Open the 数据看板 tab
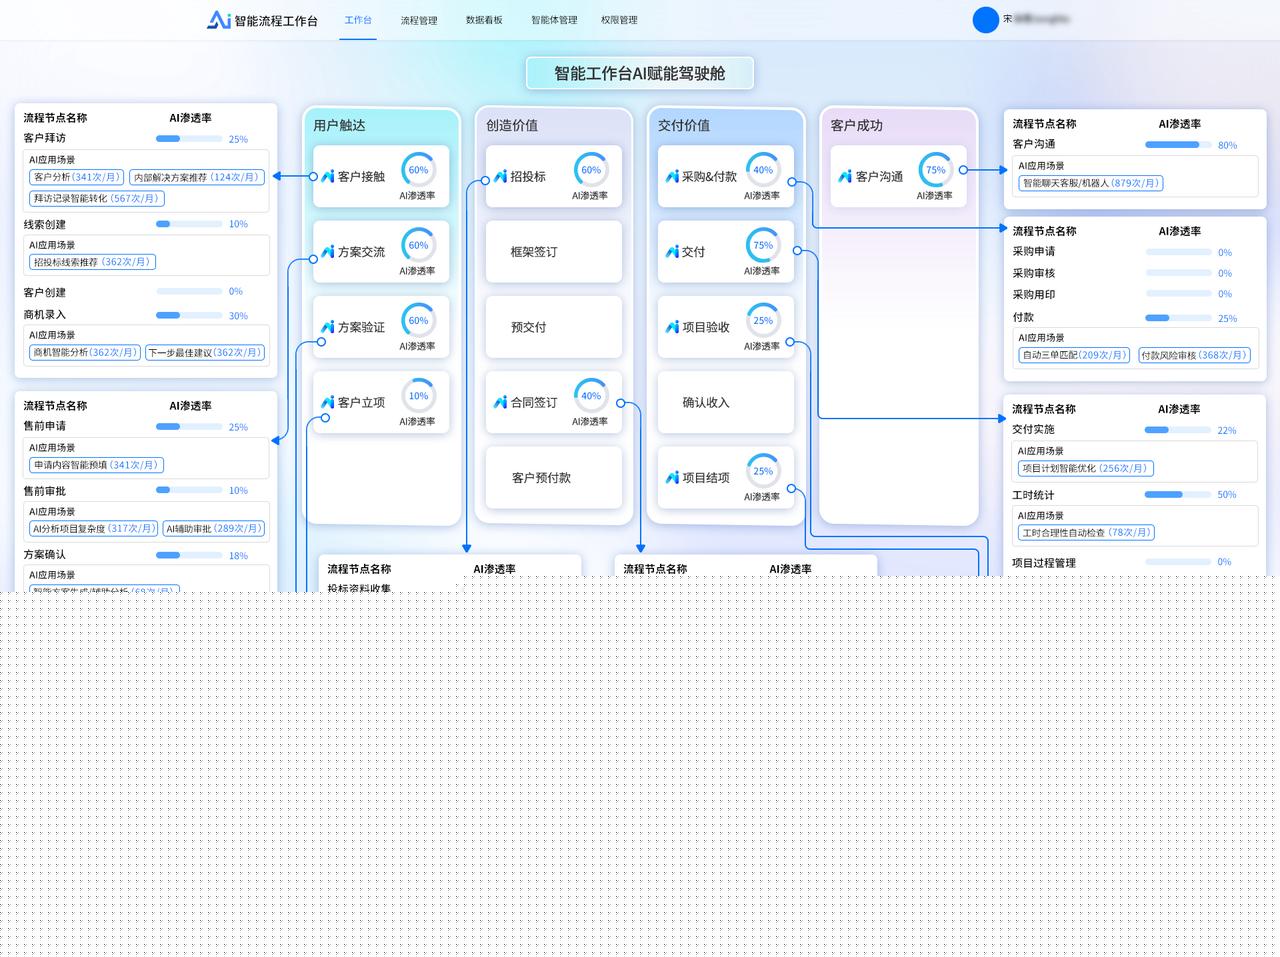This screenshot has width=1280, height=957. 484,20
